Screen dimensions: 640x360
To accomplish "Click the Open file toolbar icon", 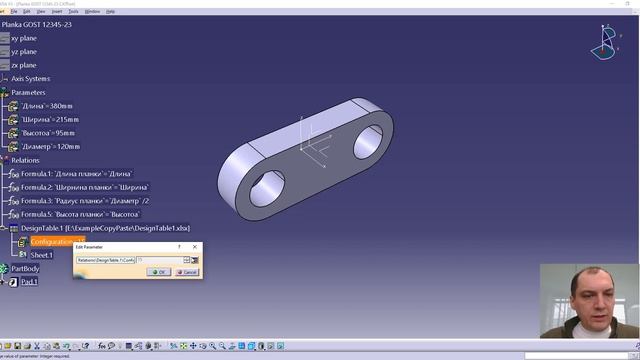I will (x=8, y=346).
